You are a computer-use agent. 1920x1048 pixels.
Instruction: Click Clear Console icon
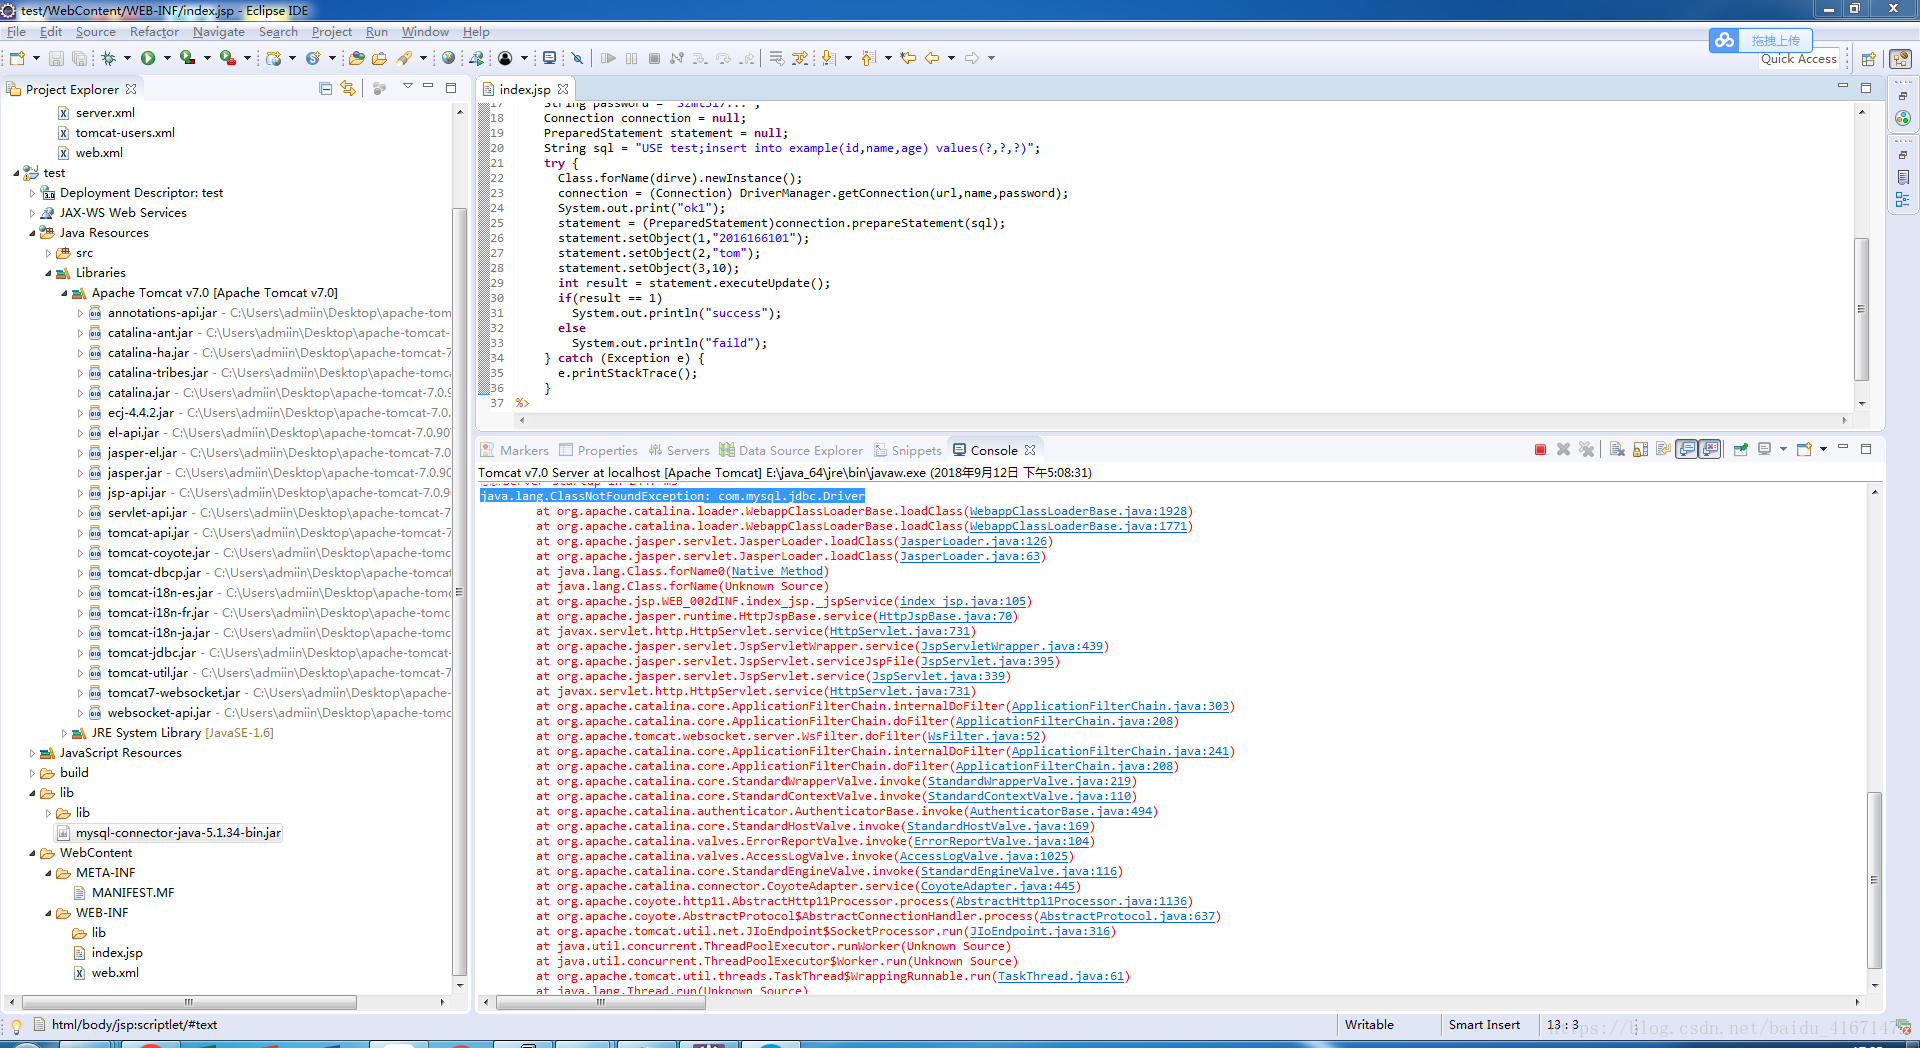pyautogui.click(x=1617, y=450)
